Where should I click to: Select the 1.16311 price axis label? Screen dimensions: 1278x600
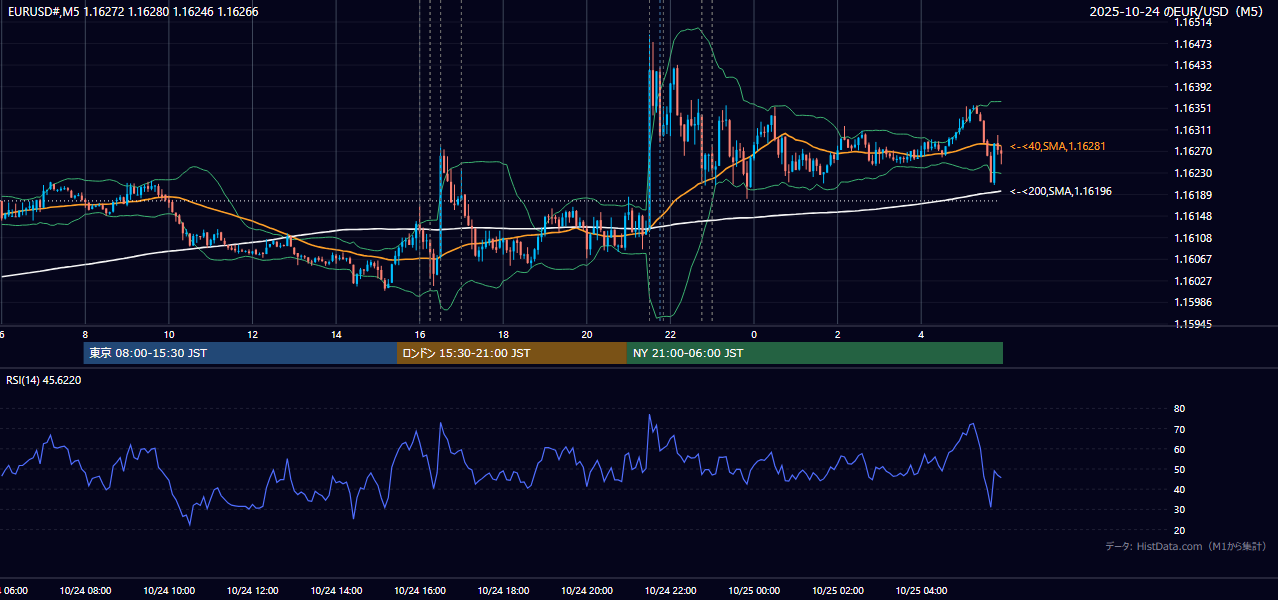(1192, 130)
